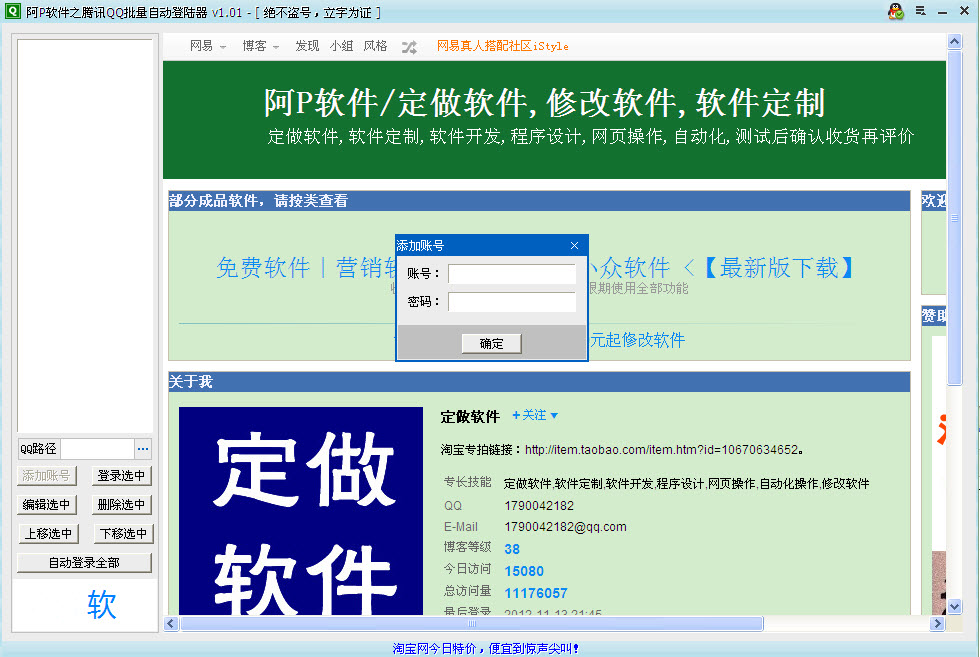Click the 自动登录全部 button

point(84,563)
